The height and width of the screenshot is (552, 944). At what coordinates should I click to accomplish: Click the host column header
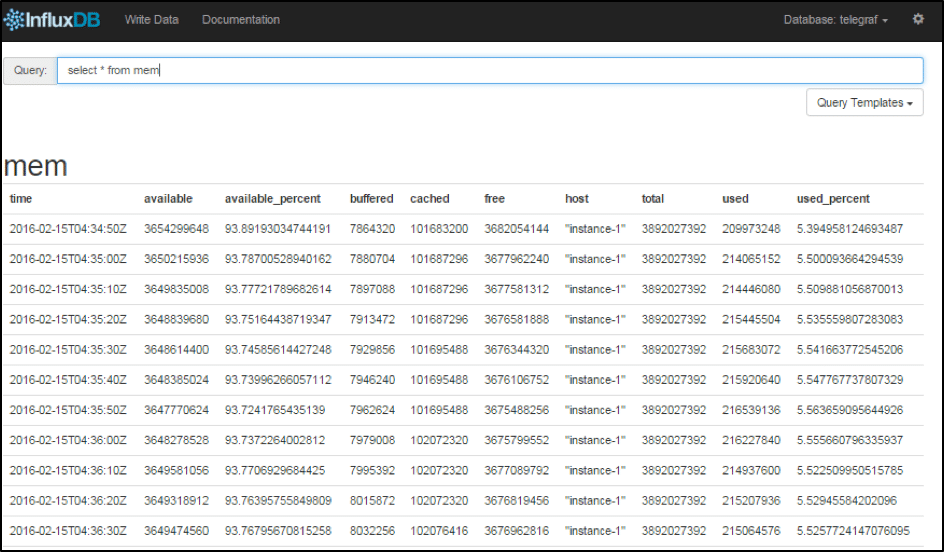pos(577,199)
